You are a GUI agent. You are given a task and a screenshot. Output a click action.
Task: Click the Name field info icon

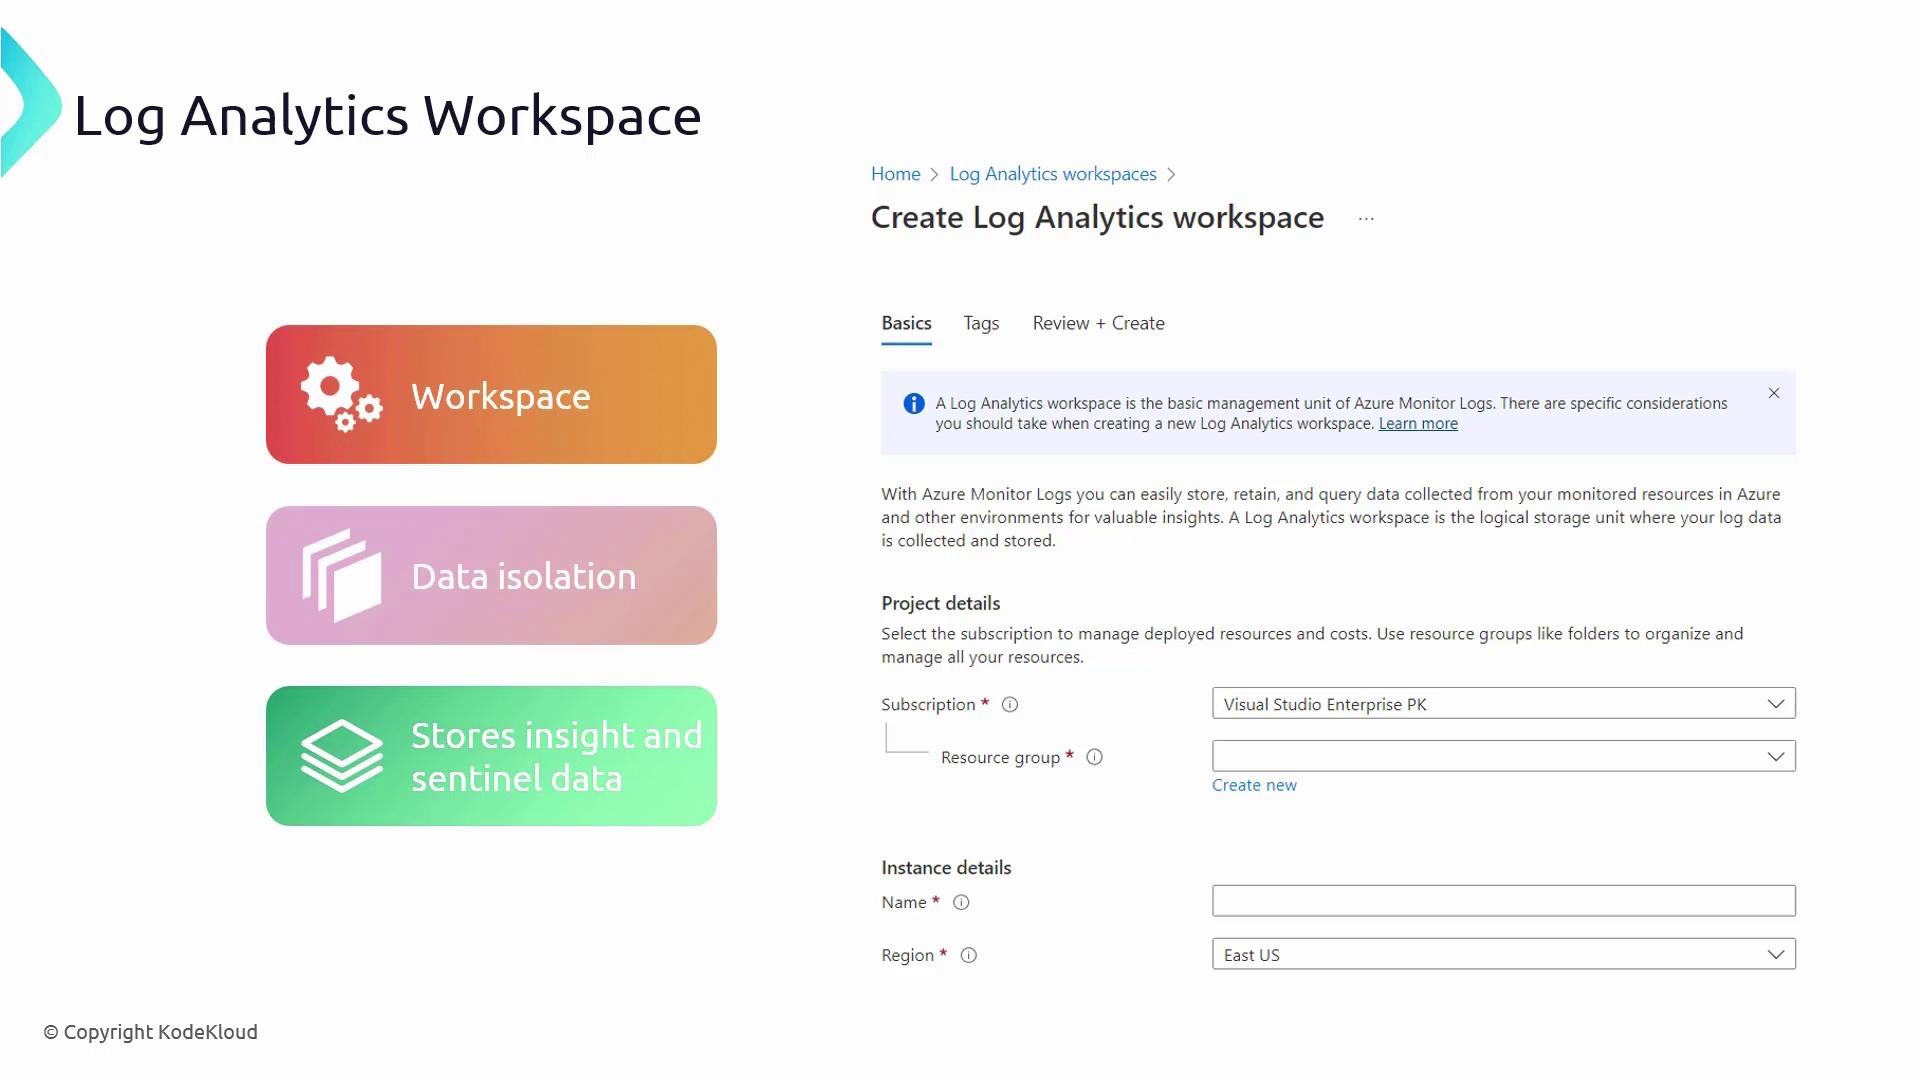point(961,902)
